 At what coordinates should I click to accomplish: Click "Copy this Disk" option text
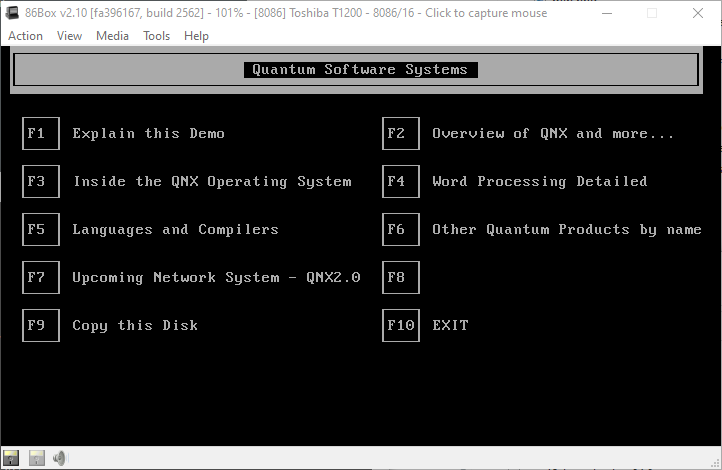(x=135, y=325)
